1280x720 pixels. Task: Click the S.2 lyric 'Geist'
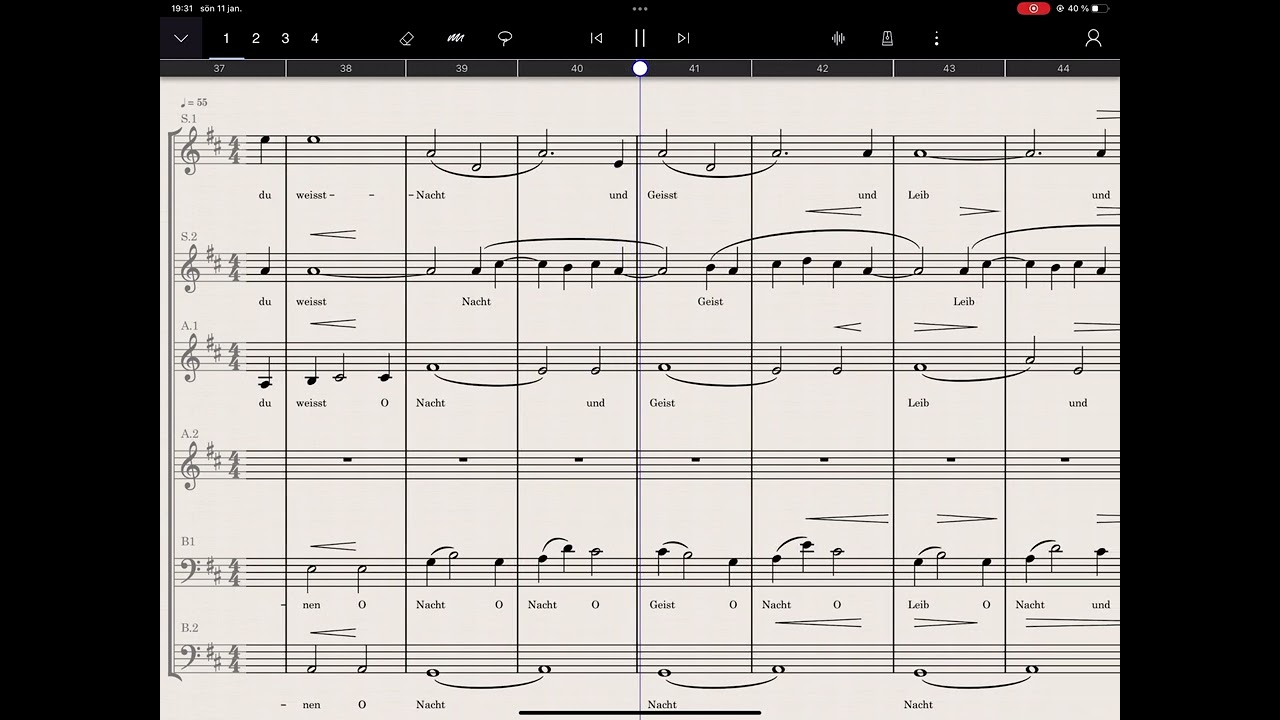pos(710,301)
